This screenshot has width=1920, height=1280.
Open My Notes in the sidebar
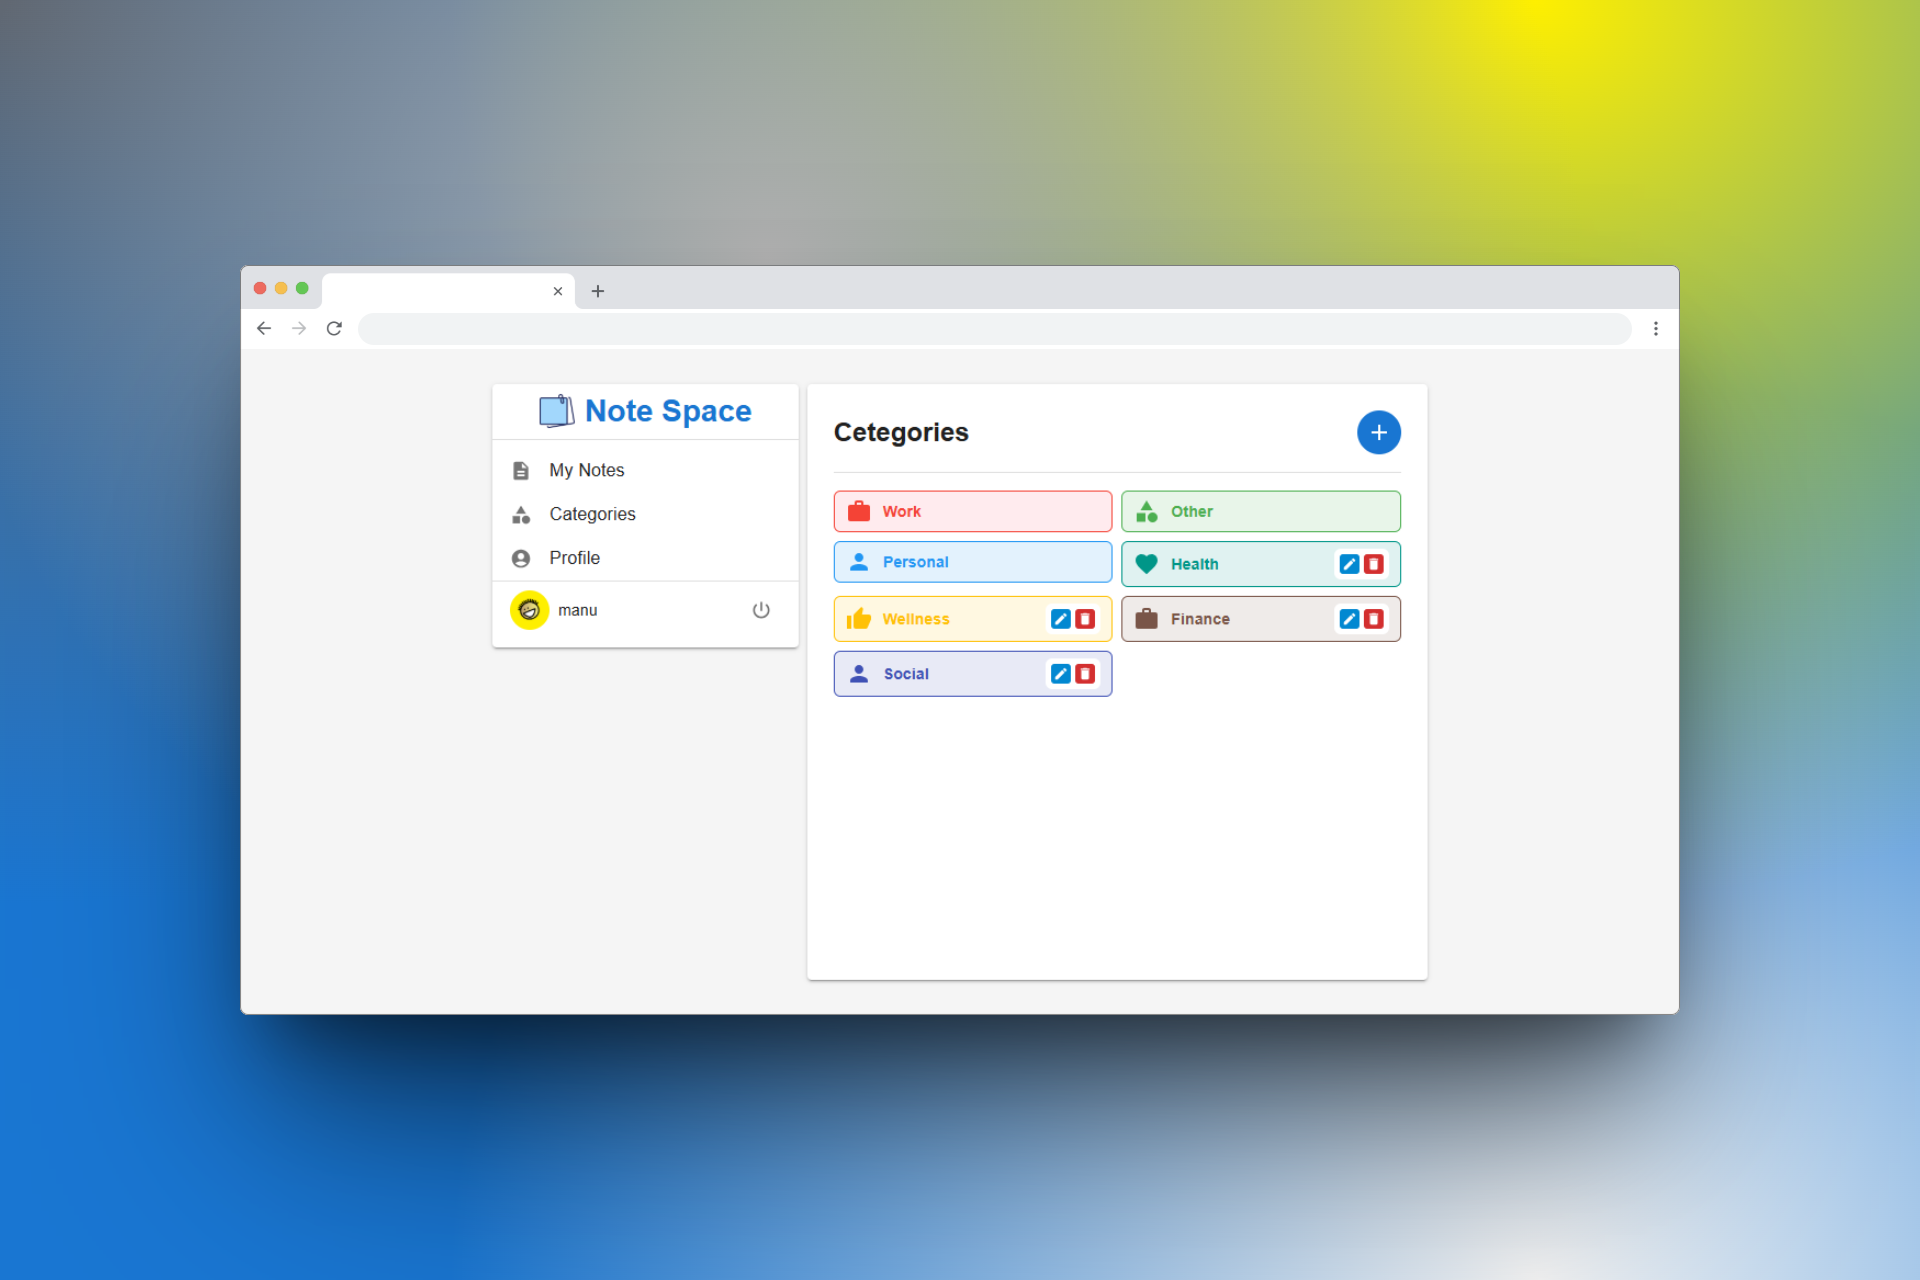pos(586,470)
